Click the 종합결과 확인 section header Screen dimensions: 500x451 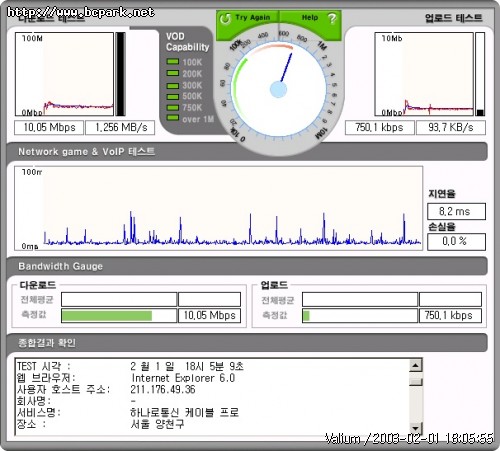click(x=247, y=343)
